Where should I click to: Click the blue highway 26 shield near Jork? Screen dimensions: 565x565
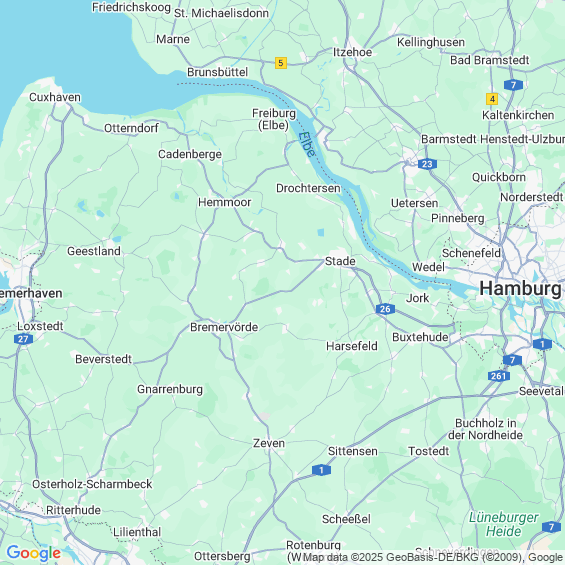(x=385, y=309)
